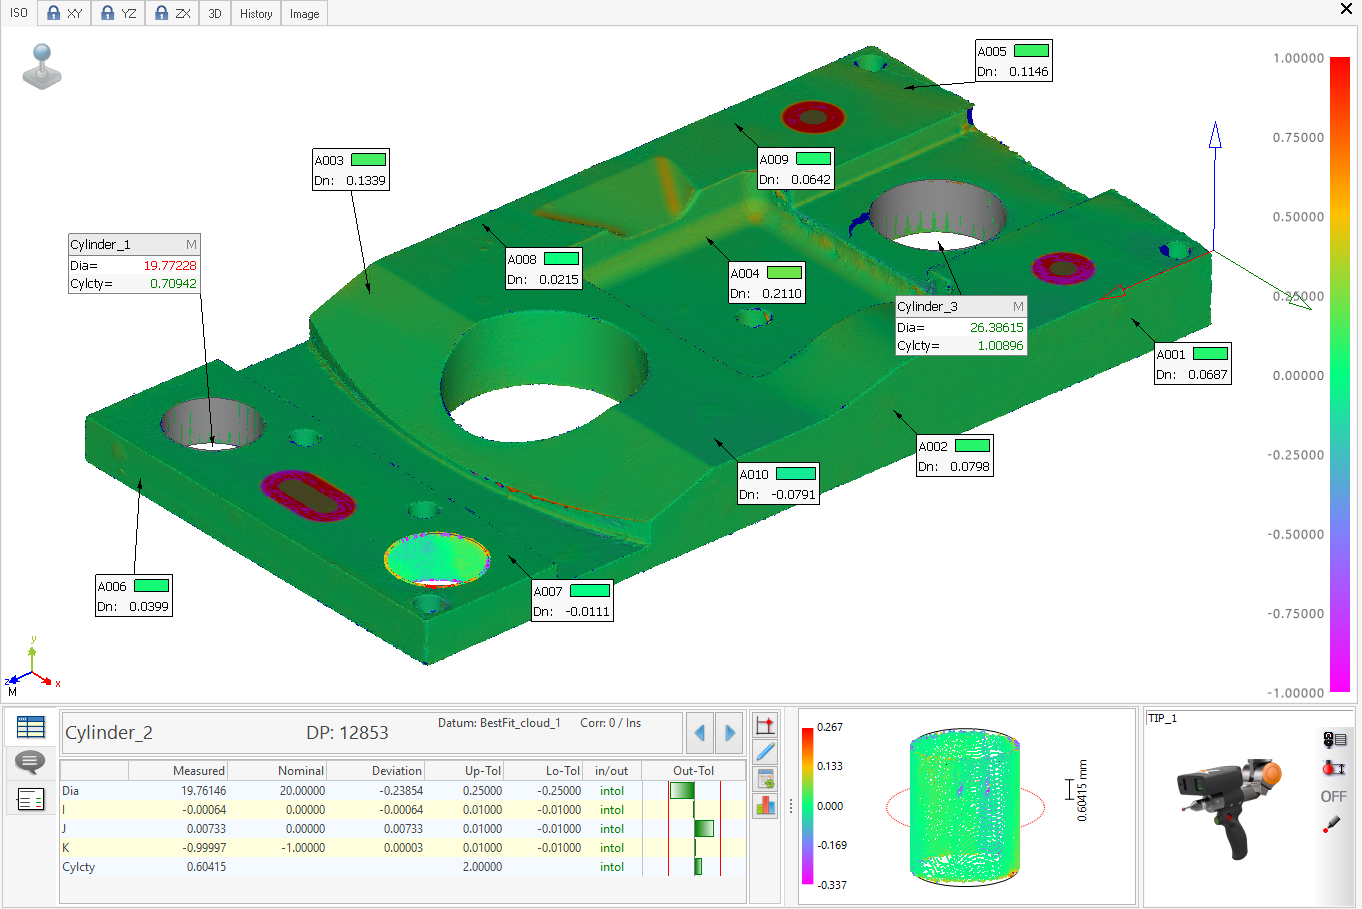Switch to the Image tab
The image size is (1362, 909).
coord(304,13)
